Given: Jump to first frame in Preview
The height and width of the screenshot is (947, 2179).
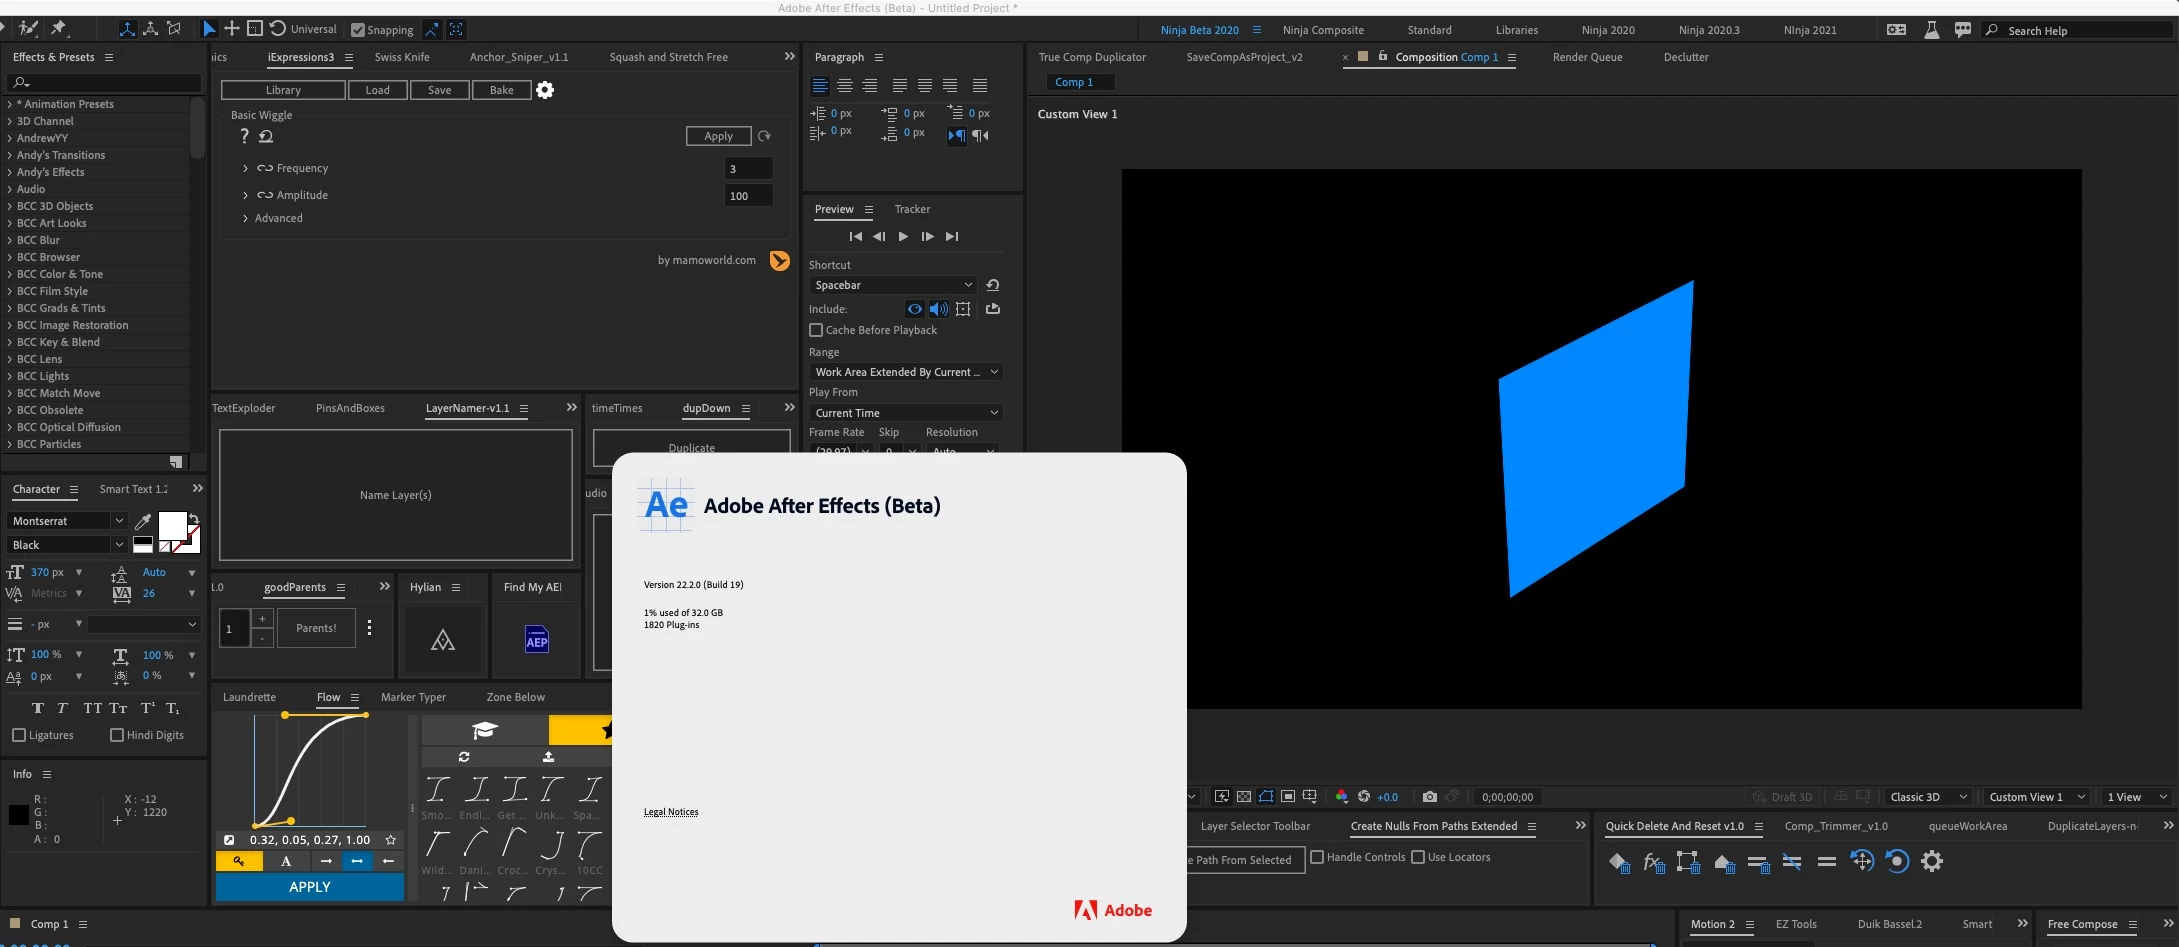Looking at the screenshot, I should (855, 237).
